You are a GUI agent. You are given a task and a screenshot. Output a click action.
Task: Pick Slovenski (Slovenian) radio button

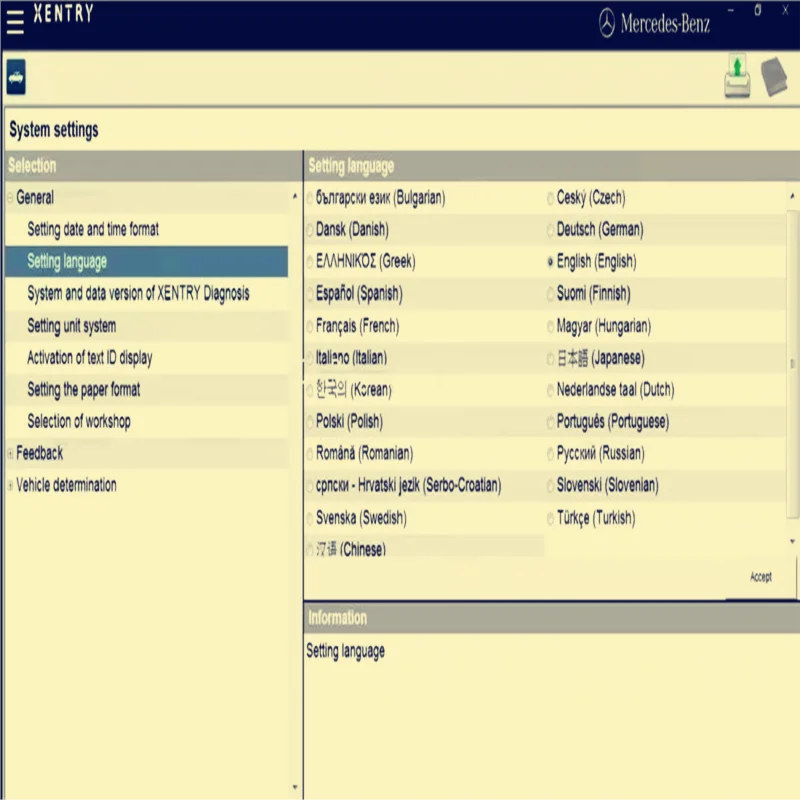click(551, 486)
